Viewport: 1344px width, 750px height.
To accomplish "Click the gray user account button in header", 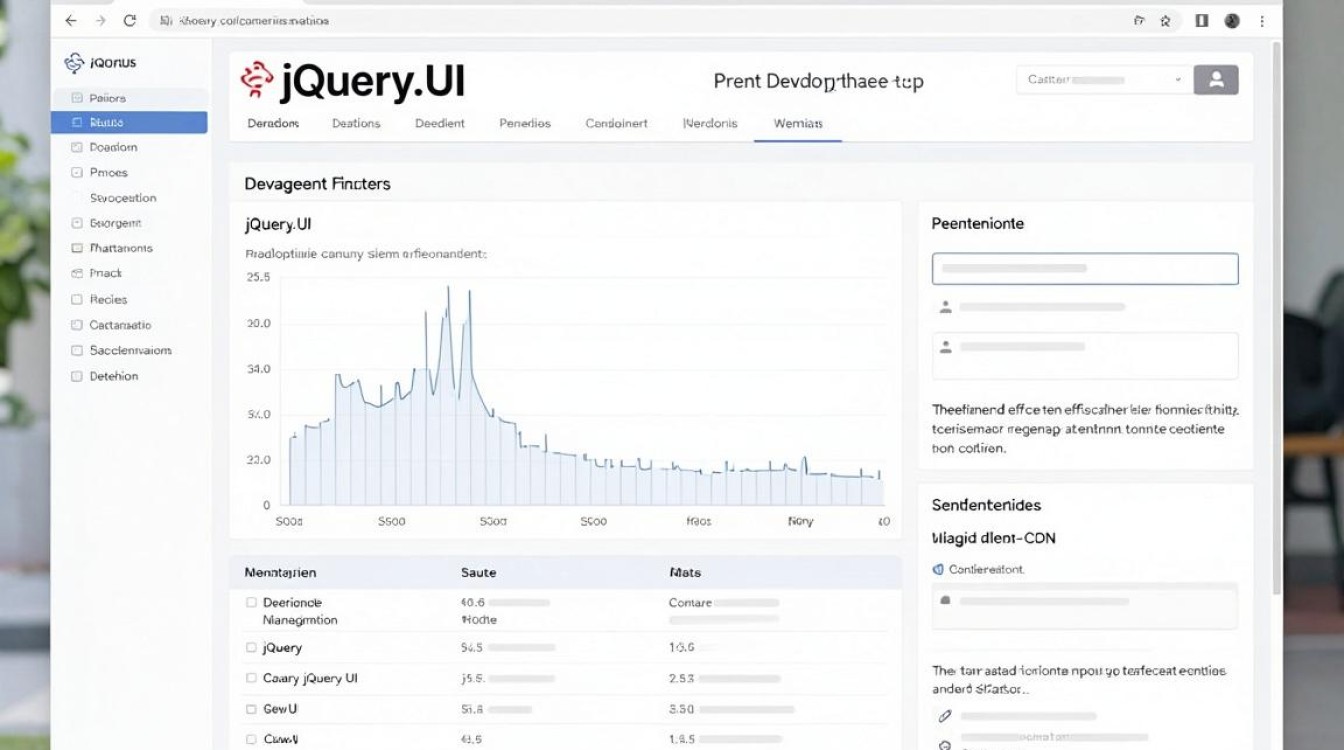I will tap(1216, 80).
